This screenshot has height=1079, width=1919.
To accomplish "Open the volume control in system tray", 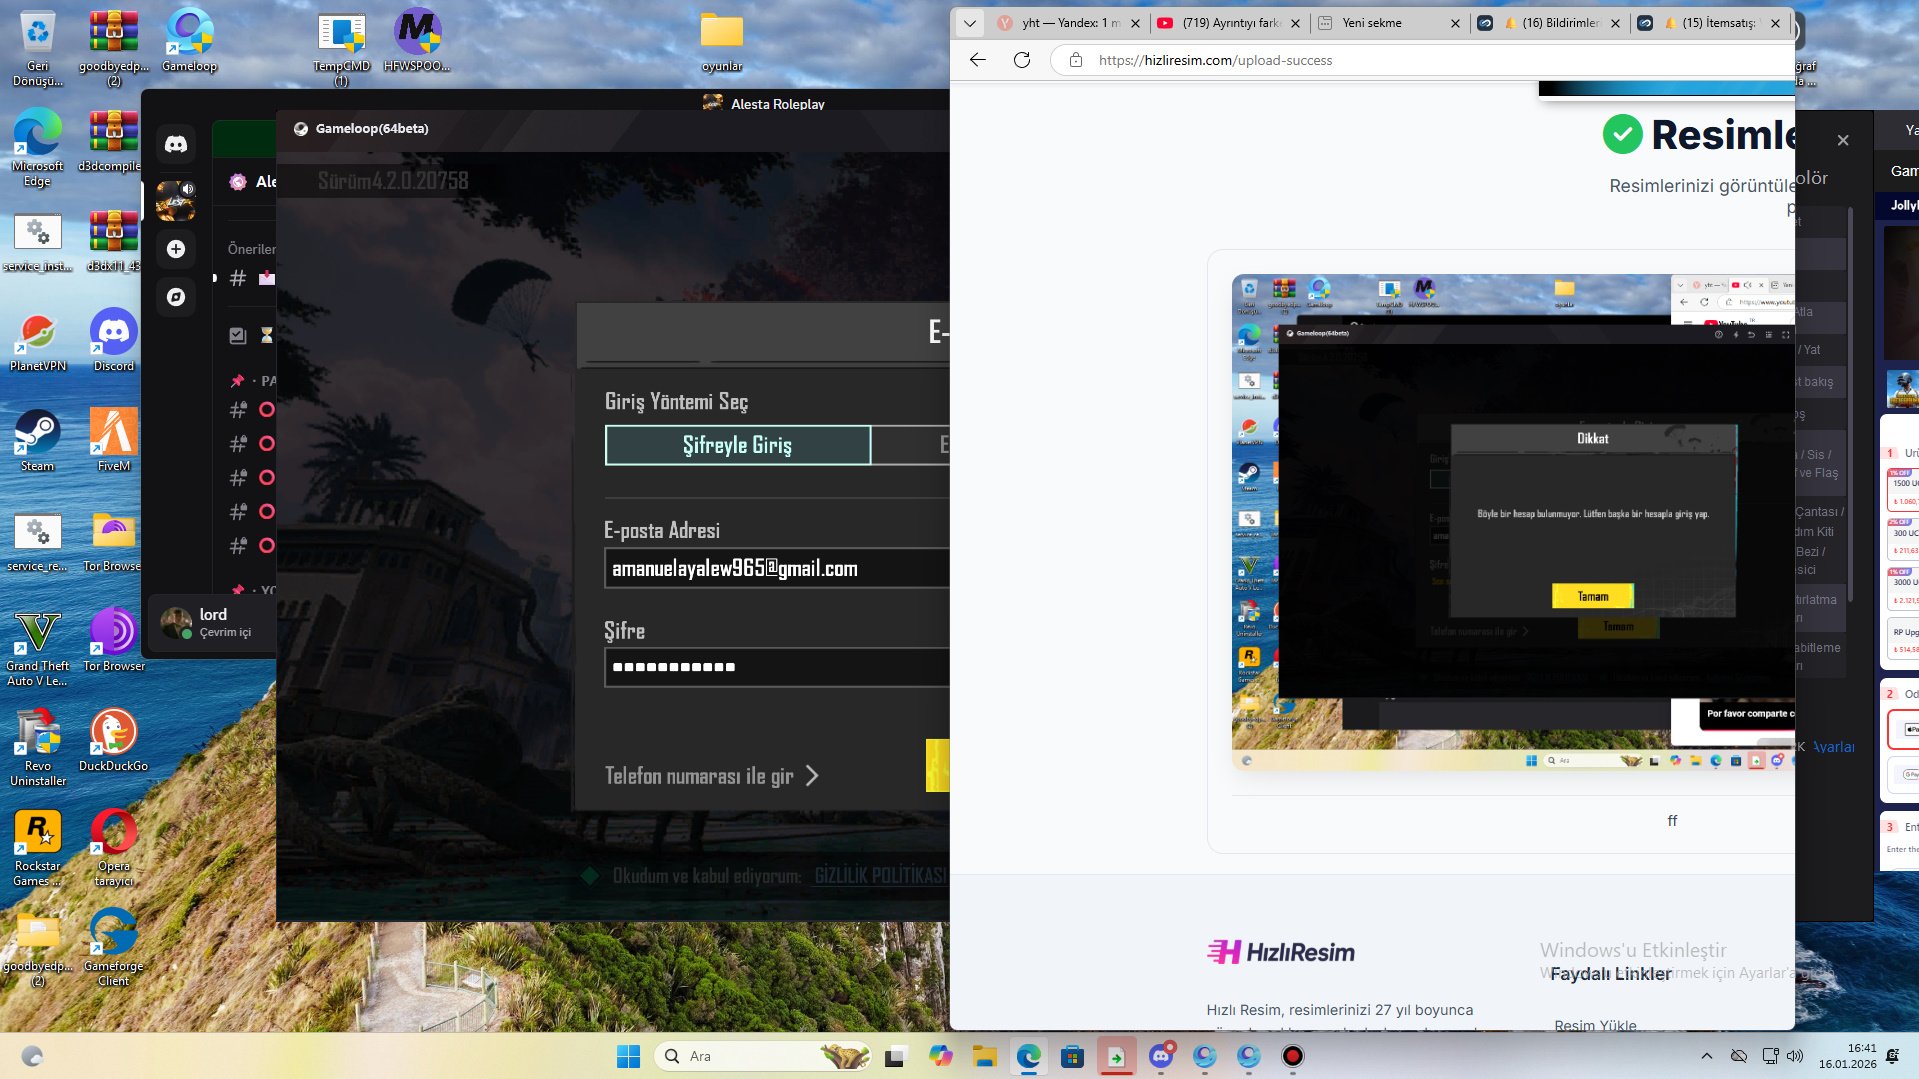I will [1795, 1056].
